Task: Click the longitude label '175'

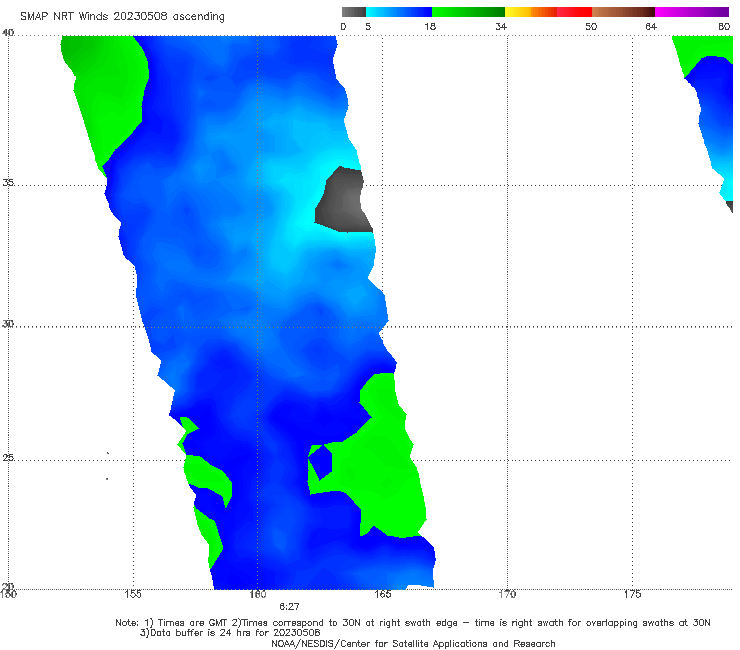Action: (x=632, y=594)
